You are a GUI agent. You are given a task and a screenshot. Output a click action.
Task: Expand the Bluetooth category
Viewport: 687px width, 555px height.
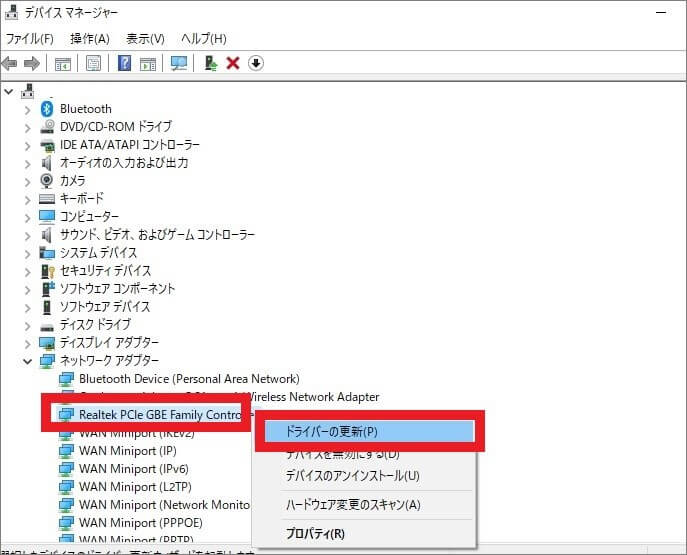27,110
